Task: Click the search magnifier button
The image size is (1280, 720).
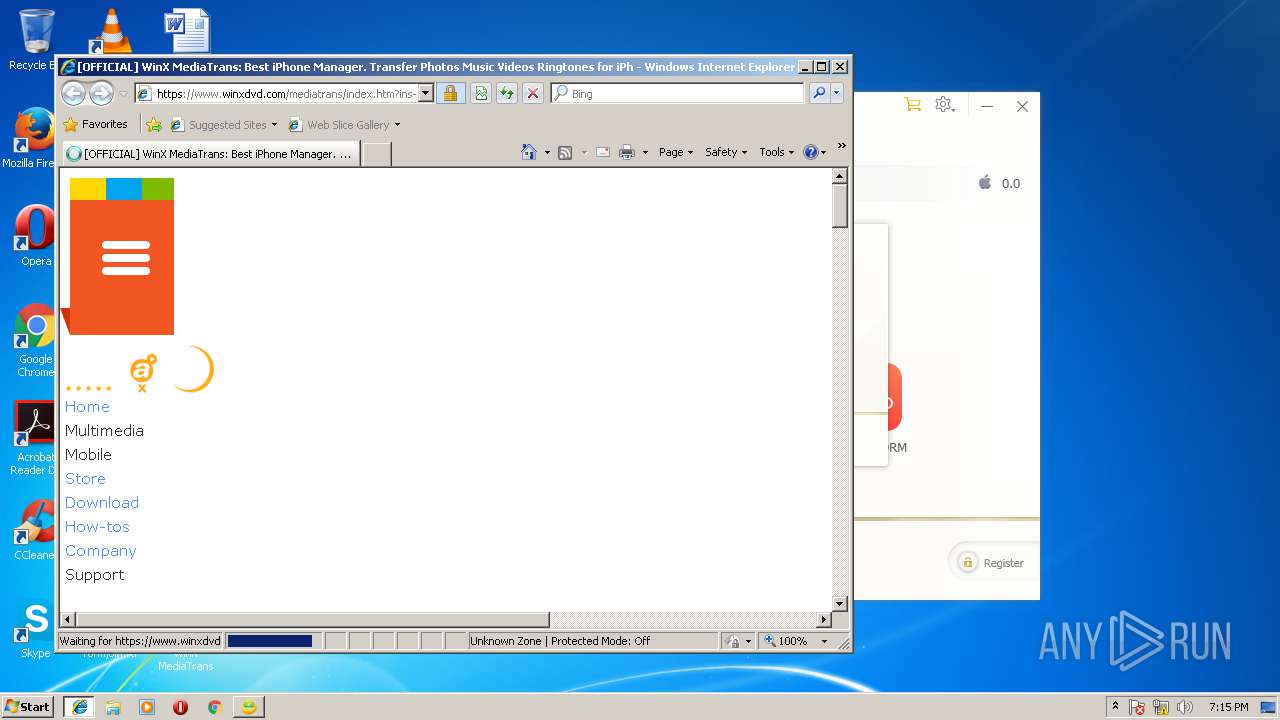Action: pyautogui.click(x=819, y=93)
